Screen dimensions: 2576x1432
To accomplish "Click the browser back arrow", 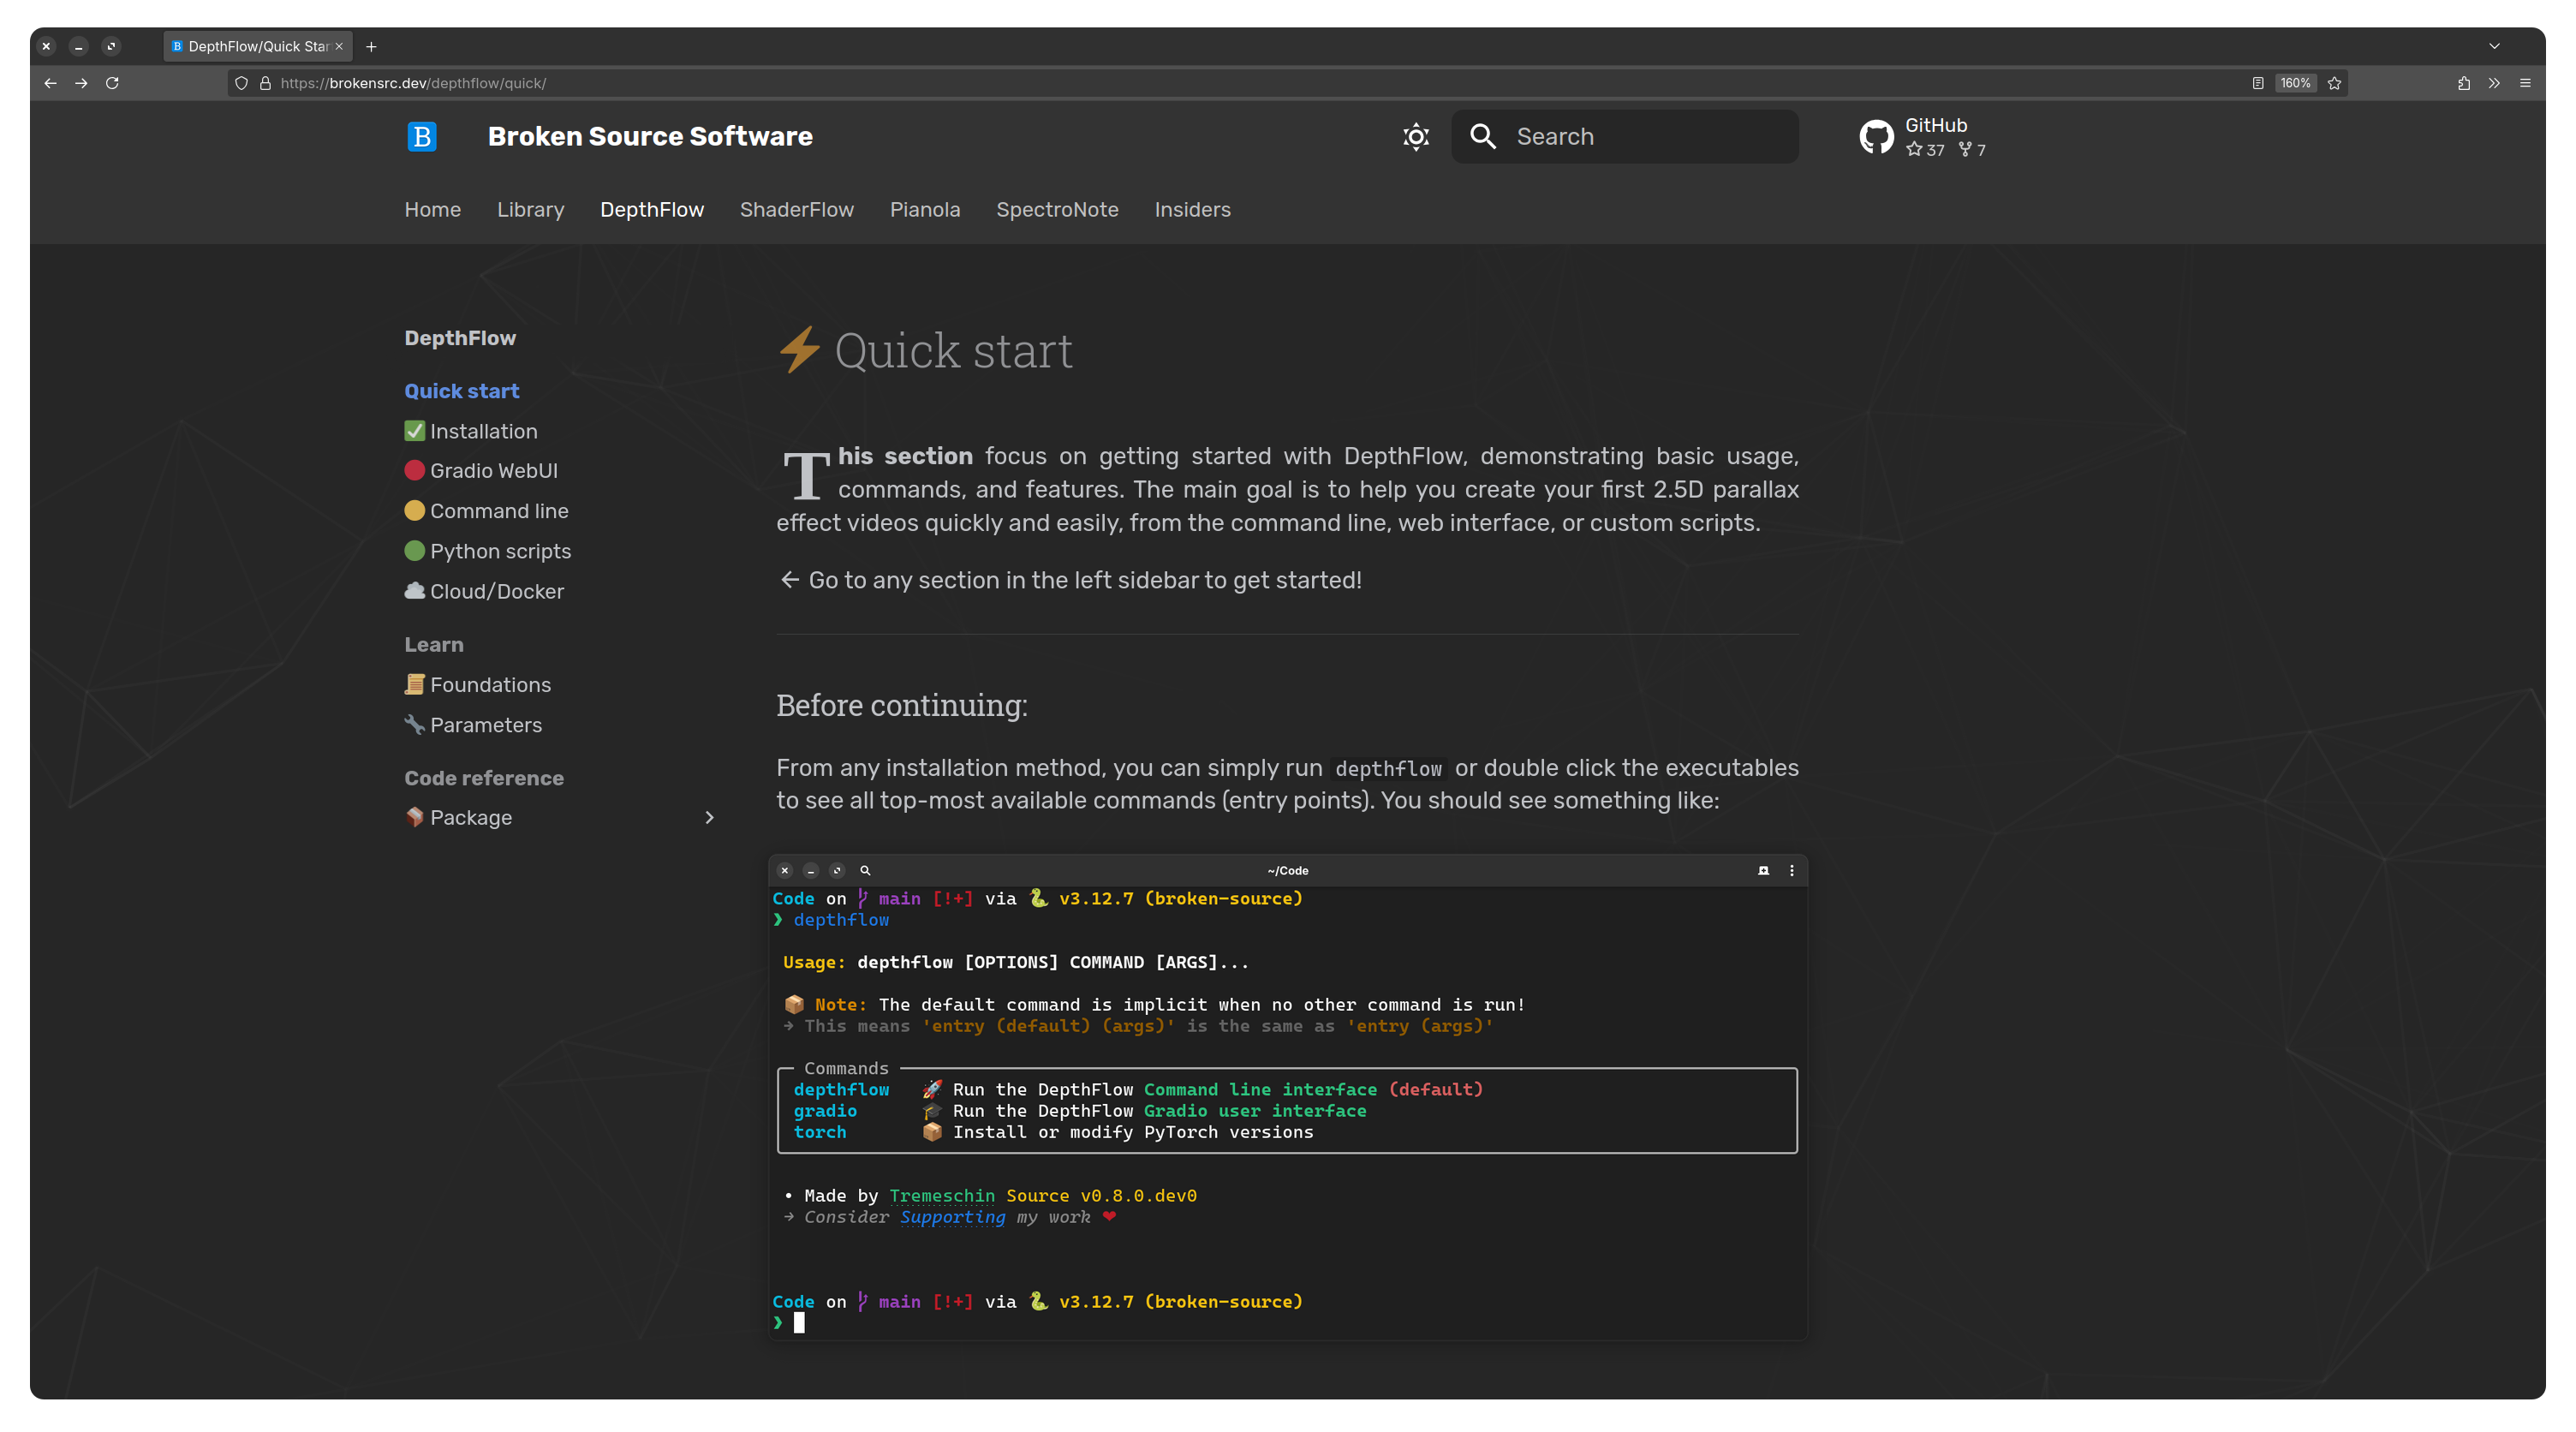I will pos(50,83).
